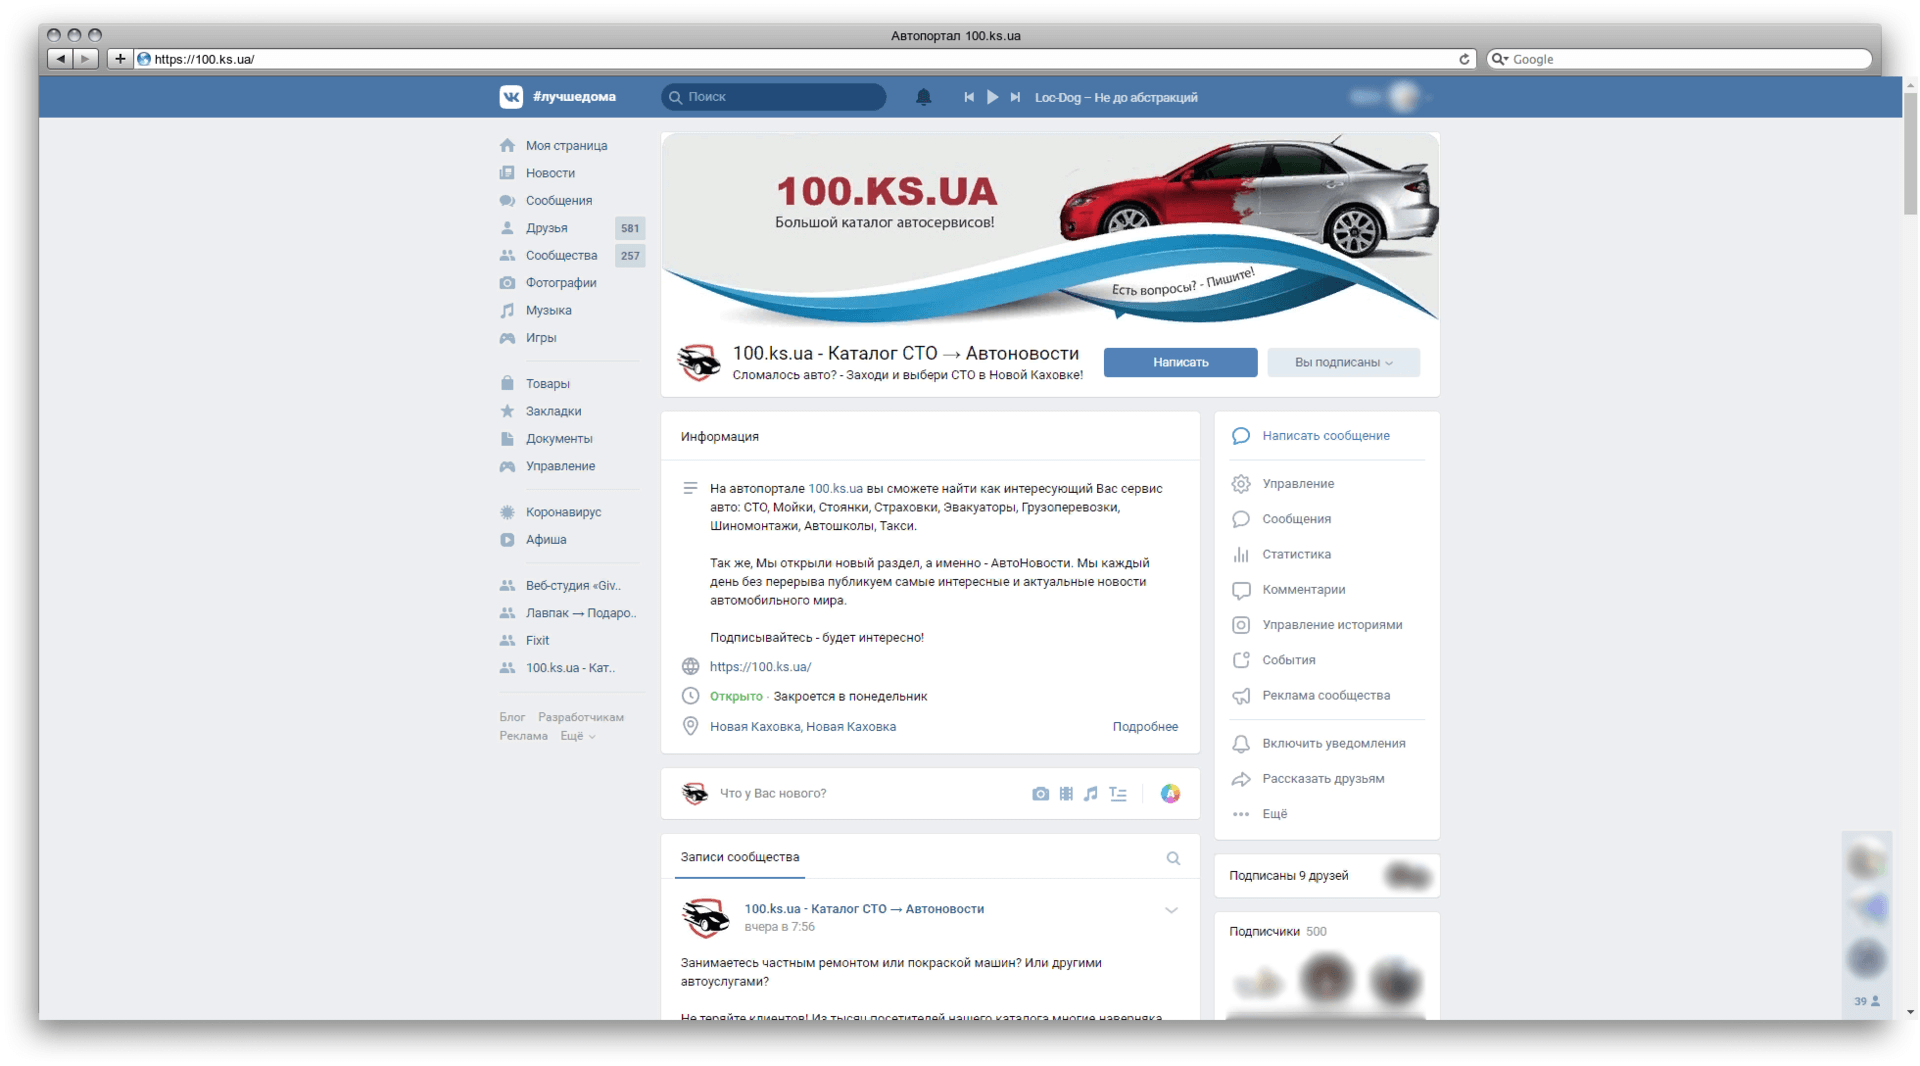Click the Товары bag icon
This screenshot has height=1066, width=1920.
pos(507,384)
